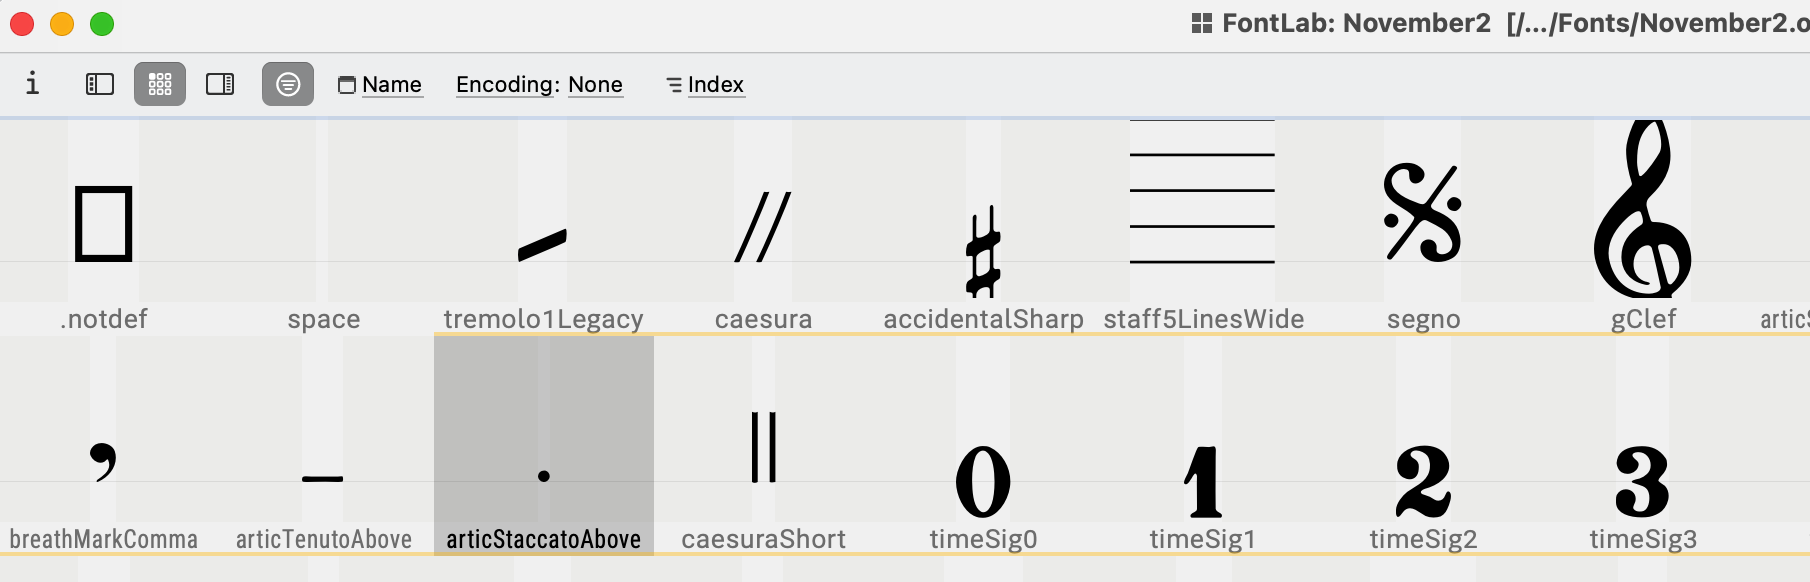Select the timeSig2 glyph cell
This screenshot has height=582, width=1810.
coord(1423,445)
